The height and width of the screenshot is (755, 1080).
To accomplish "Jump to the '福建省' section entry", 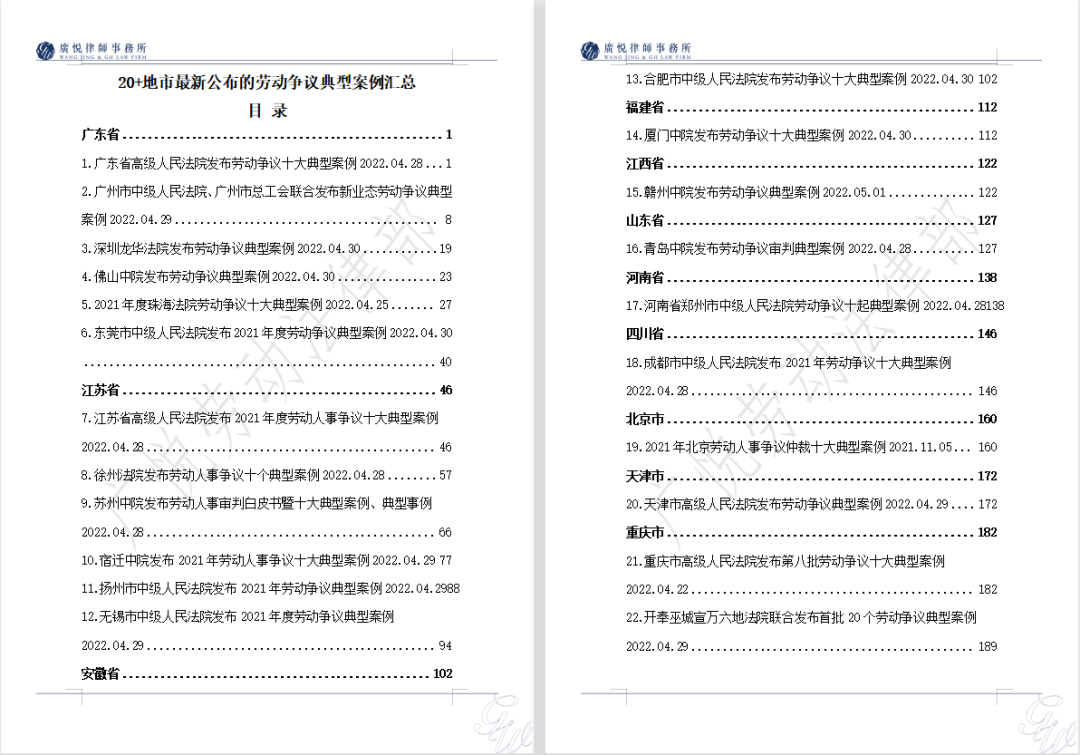I will pyautogui.click(x=811, y=107).
